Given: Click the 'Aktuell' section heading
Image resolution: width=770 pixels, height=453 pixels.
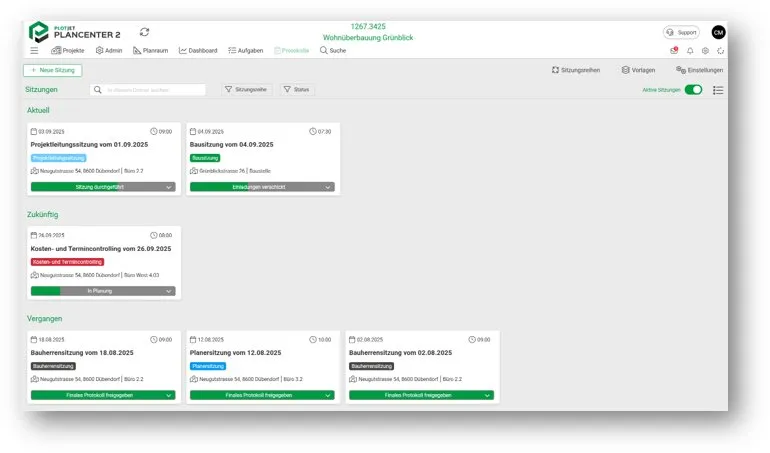Looking at the screenshot, I should [x=38, y=111].
